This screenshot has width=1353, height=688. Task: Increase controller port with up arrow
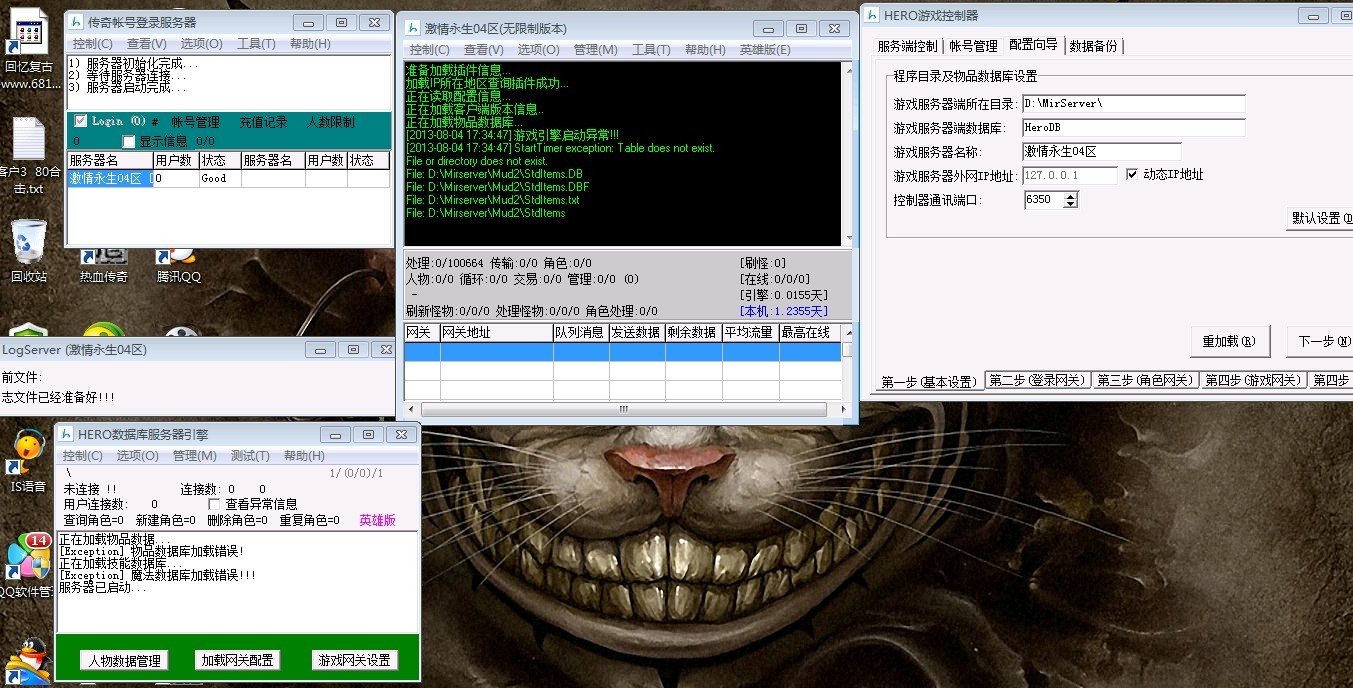tap(1071, 196)
